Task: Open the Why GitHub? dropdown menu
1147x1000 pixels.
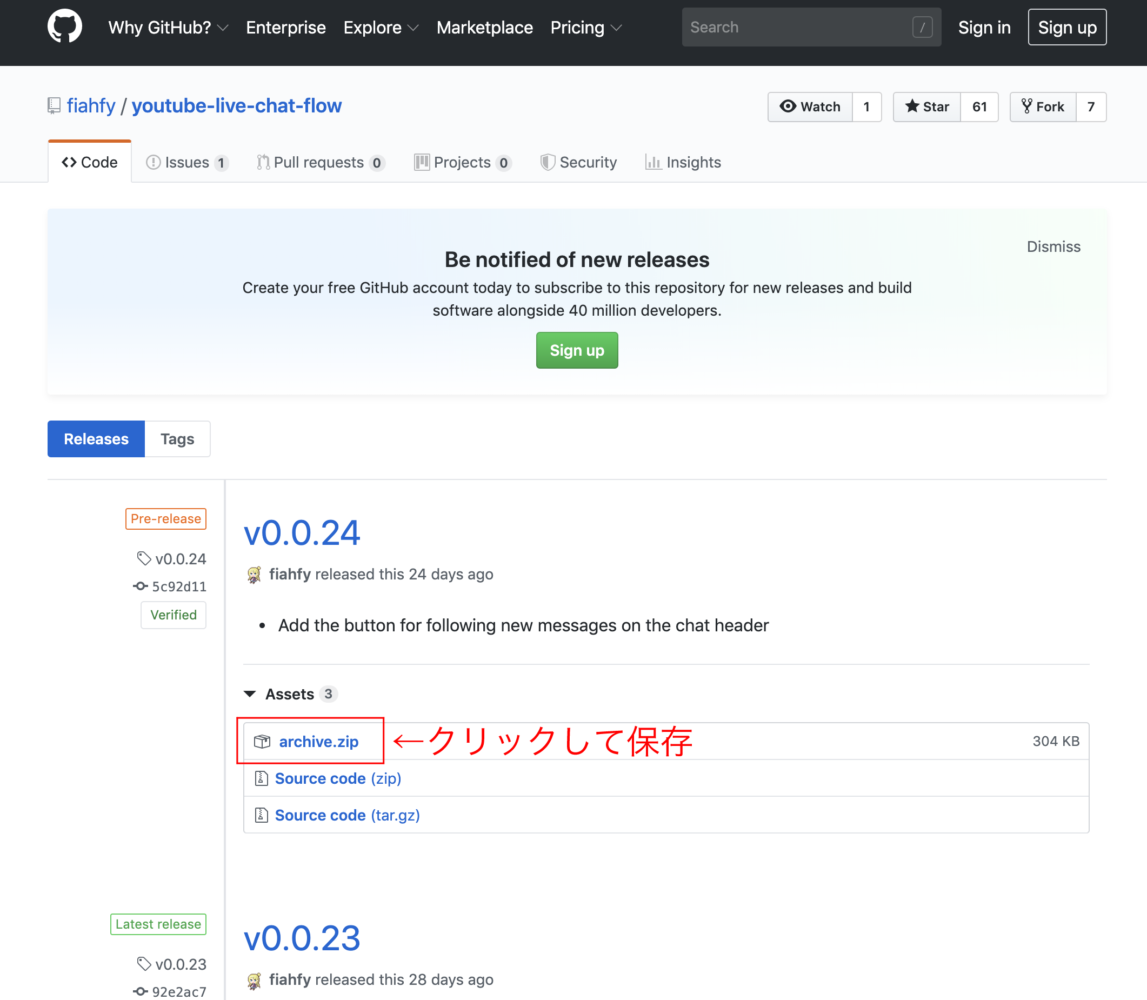Action: (x=168, y=28)
